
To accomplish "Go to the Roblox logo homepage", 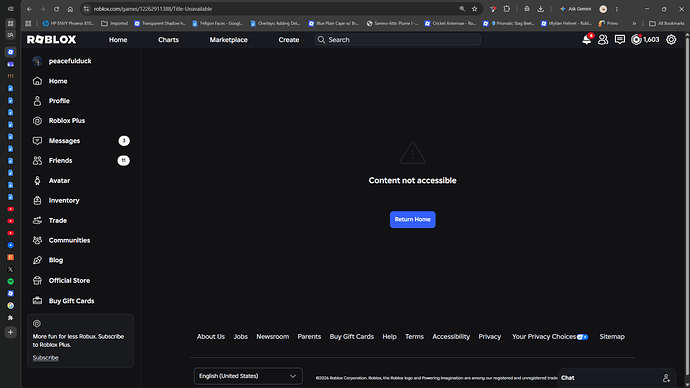I will click(x=51, y=40).
